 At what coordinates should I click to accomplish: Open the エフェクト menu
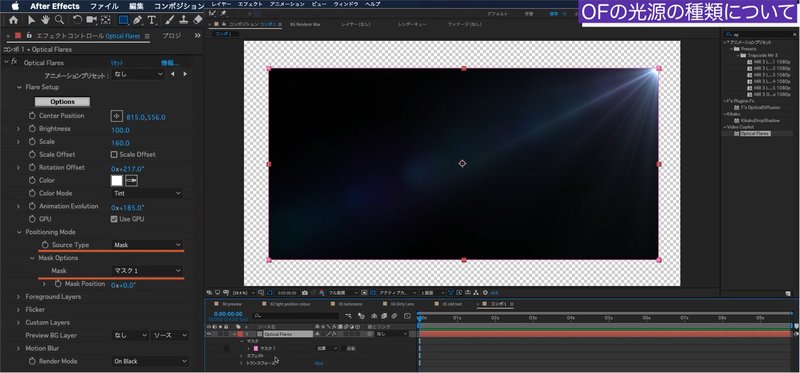tap(251, 4)
